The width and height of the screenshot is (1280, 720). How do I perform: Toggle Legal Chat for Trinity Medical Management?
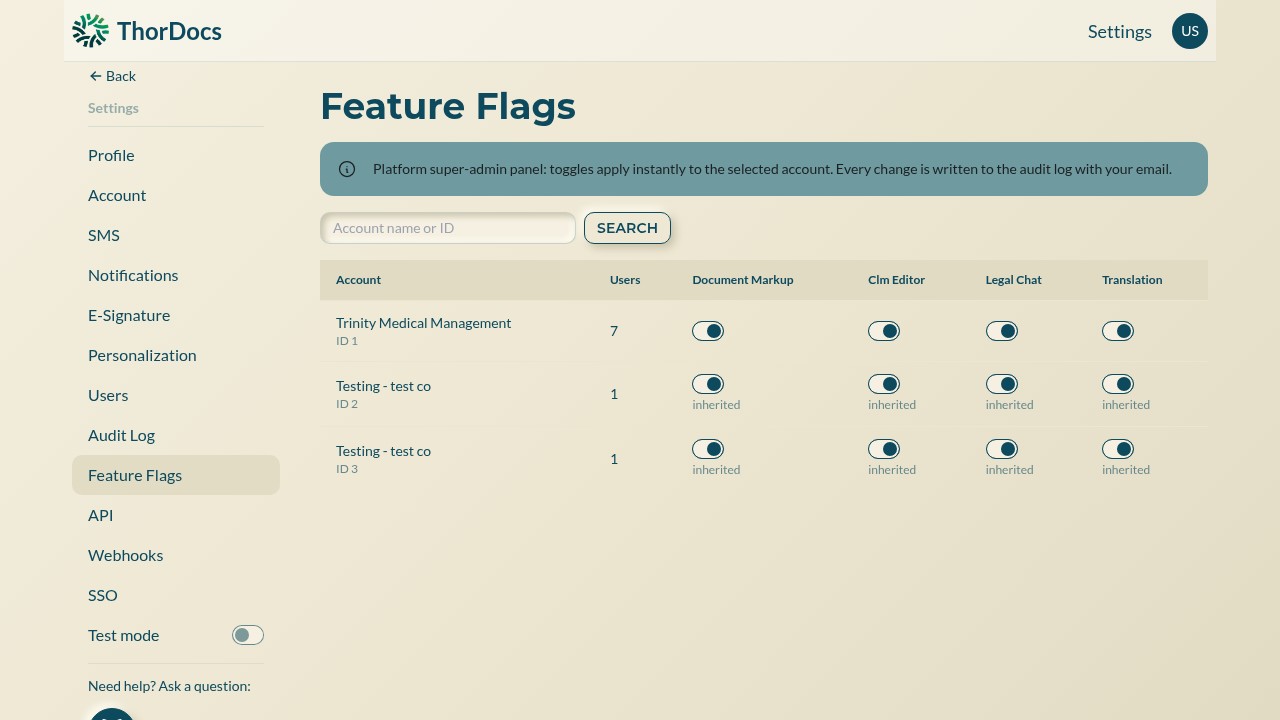(1002, 331)
